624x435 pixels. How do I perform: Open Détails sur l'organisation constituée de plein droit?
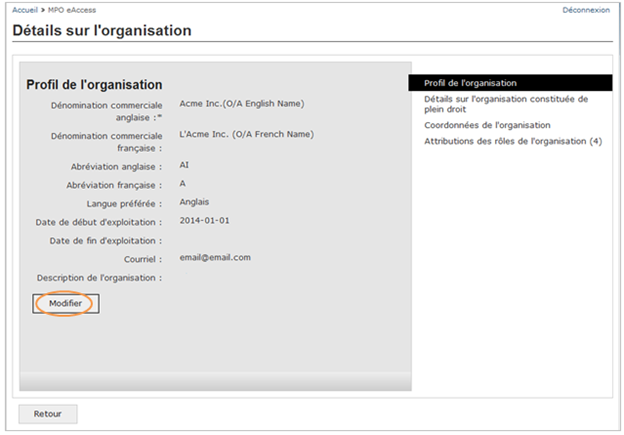tap(506, 104)
